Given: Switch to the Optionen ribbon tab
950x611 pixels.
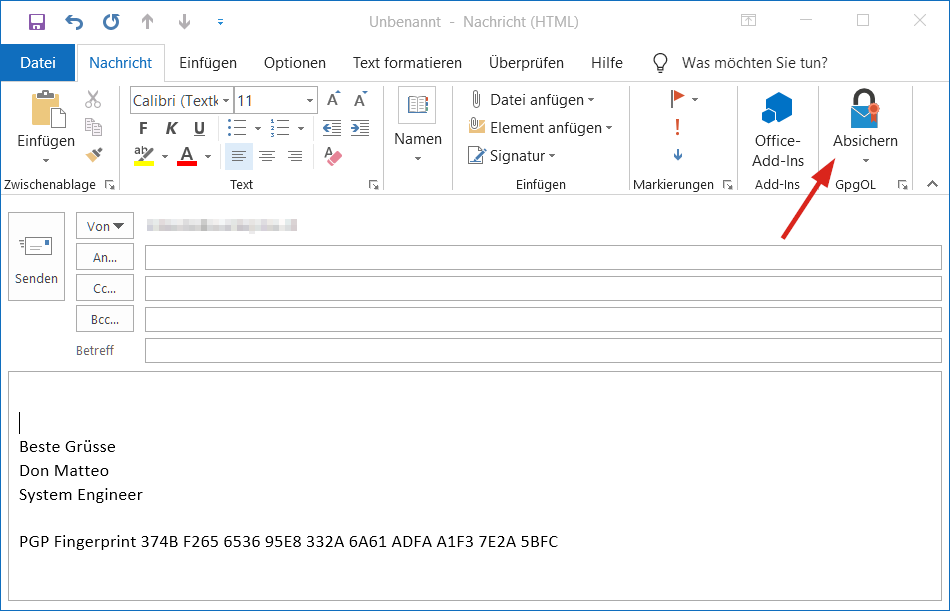Looking at the screenshot, I should coord(294,62).
